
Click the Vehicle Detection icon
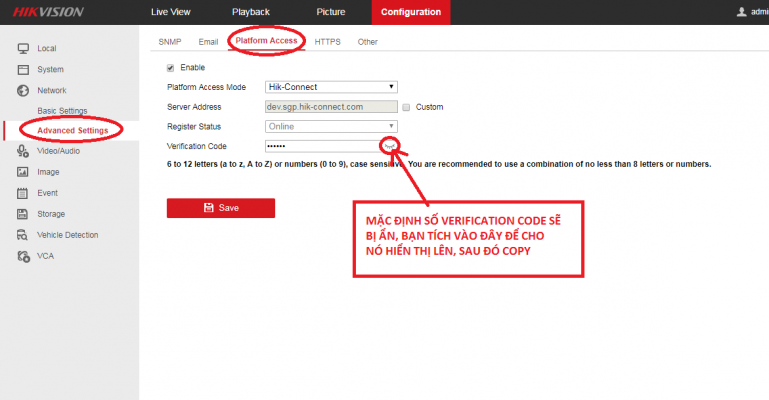(x=23, y=235)
